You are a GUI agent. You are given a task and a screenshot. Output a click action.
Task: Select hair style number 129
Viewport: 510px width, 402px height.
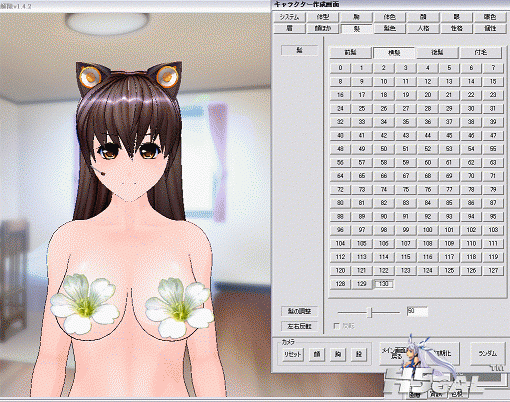click(362, 284)
